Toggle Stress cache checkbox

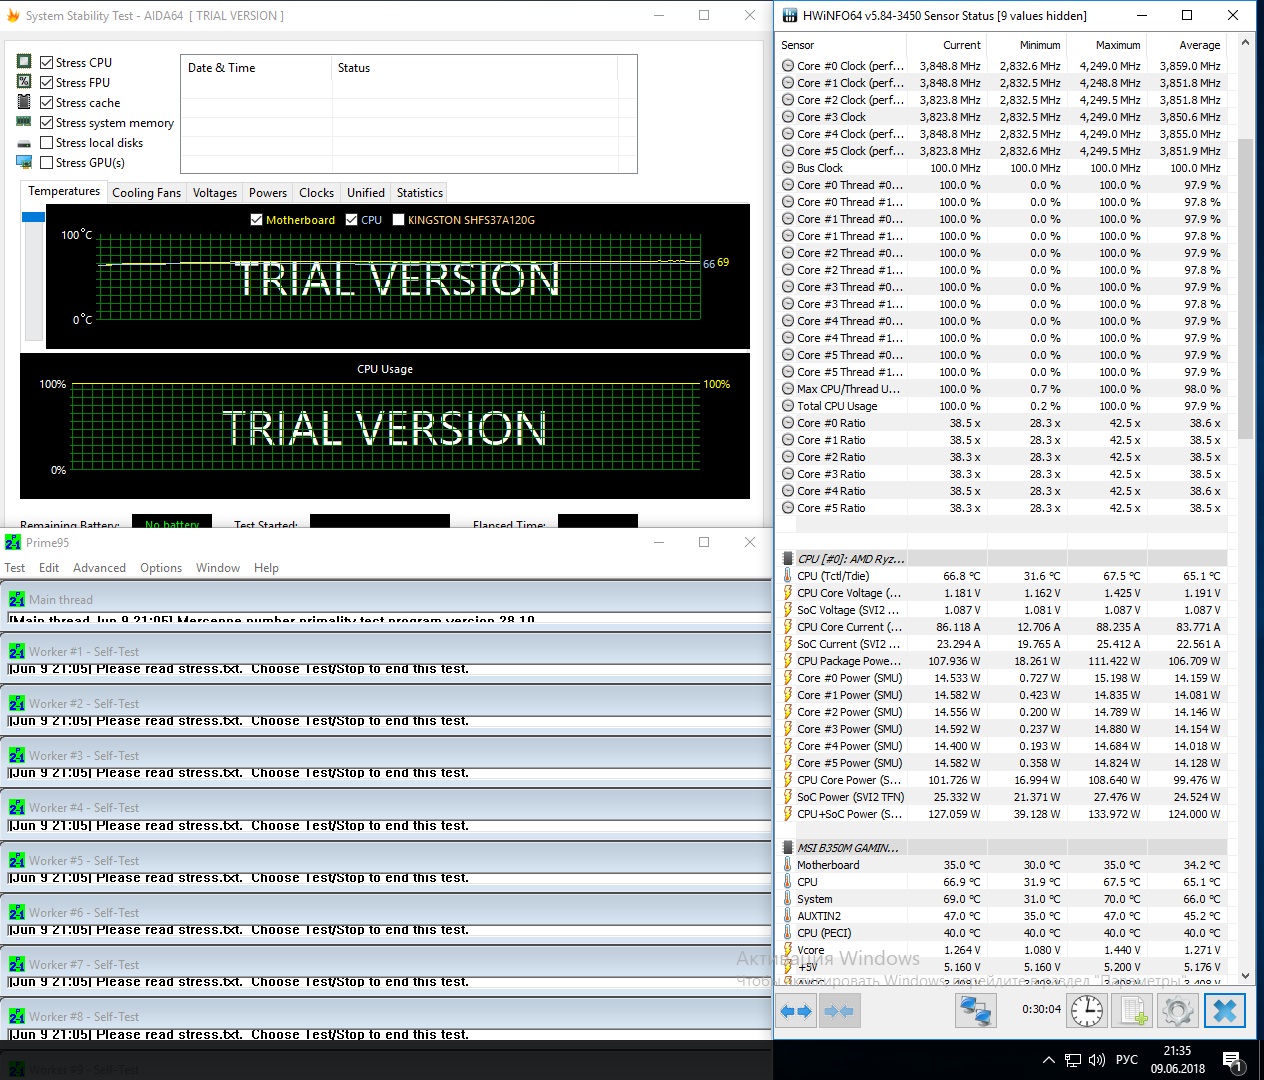[46, 102]
